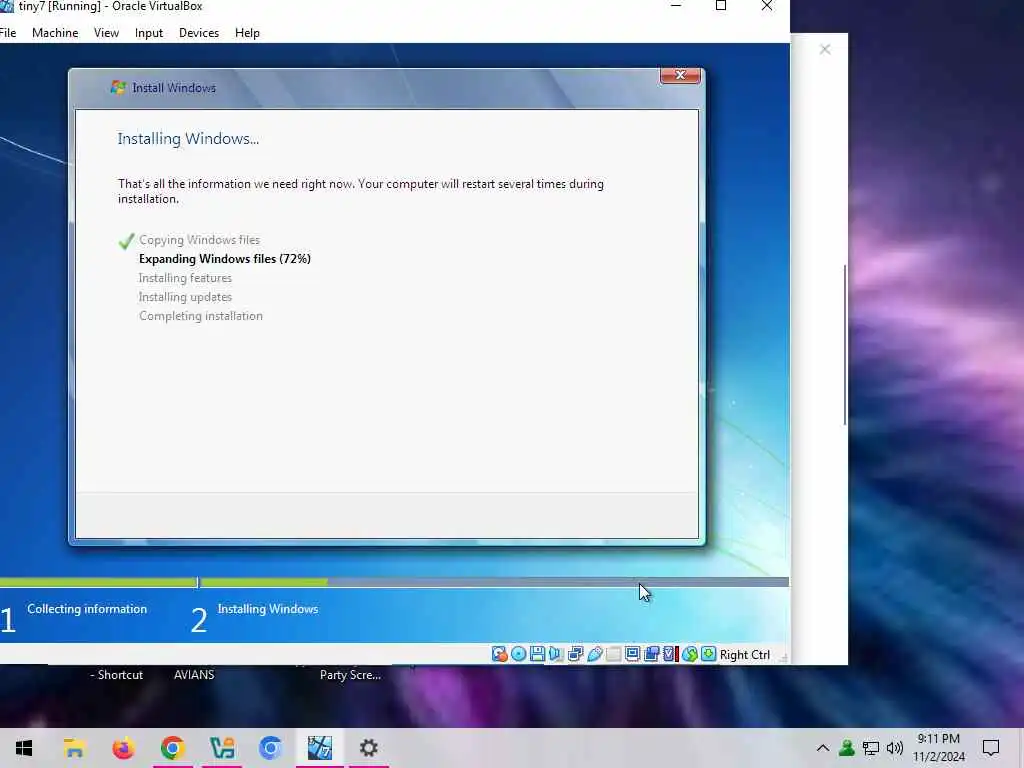Open the Windows Start menu
Viewport: 1024px width, 768px height.
coord(24,748)
